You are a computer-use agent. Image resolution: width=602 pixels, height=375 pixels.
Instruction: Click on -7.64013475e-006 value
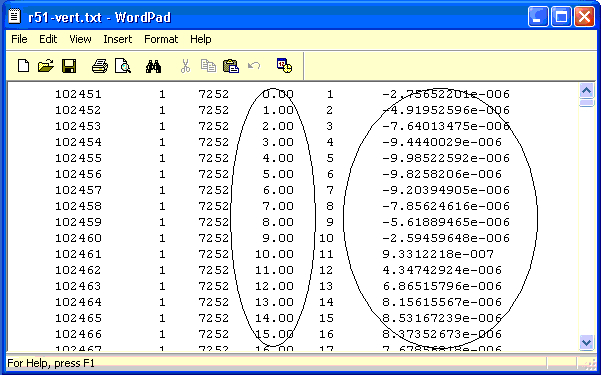(446, 126)
